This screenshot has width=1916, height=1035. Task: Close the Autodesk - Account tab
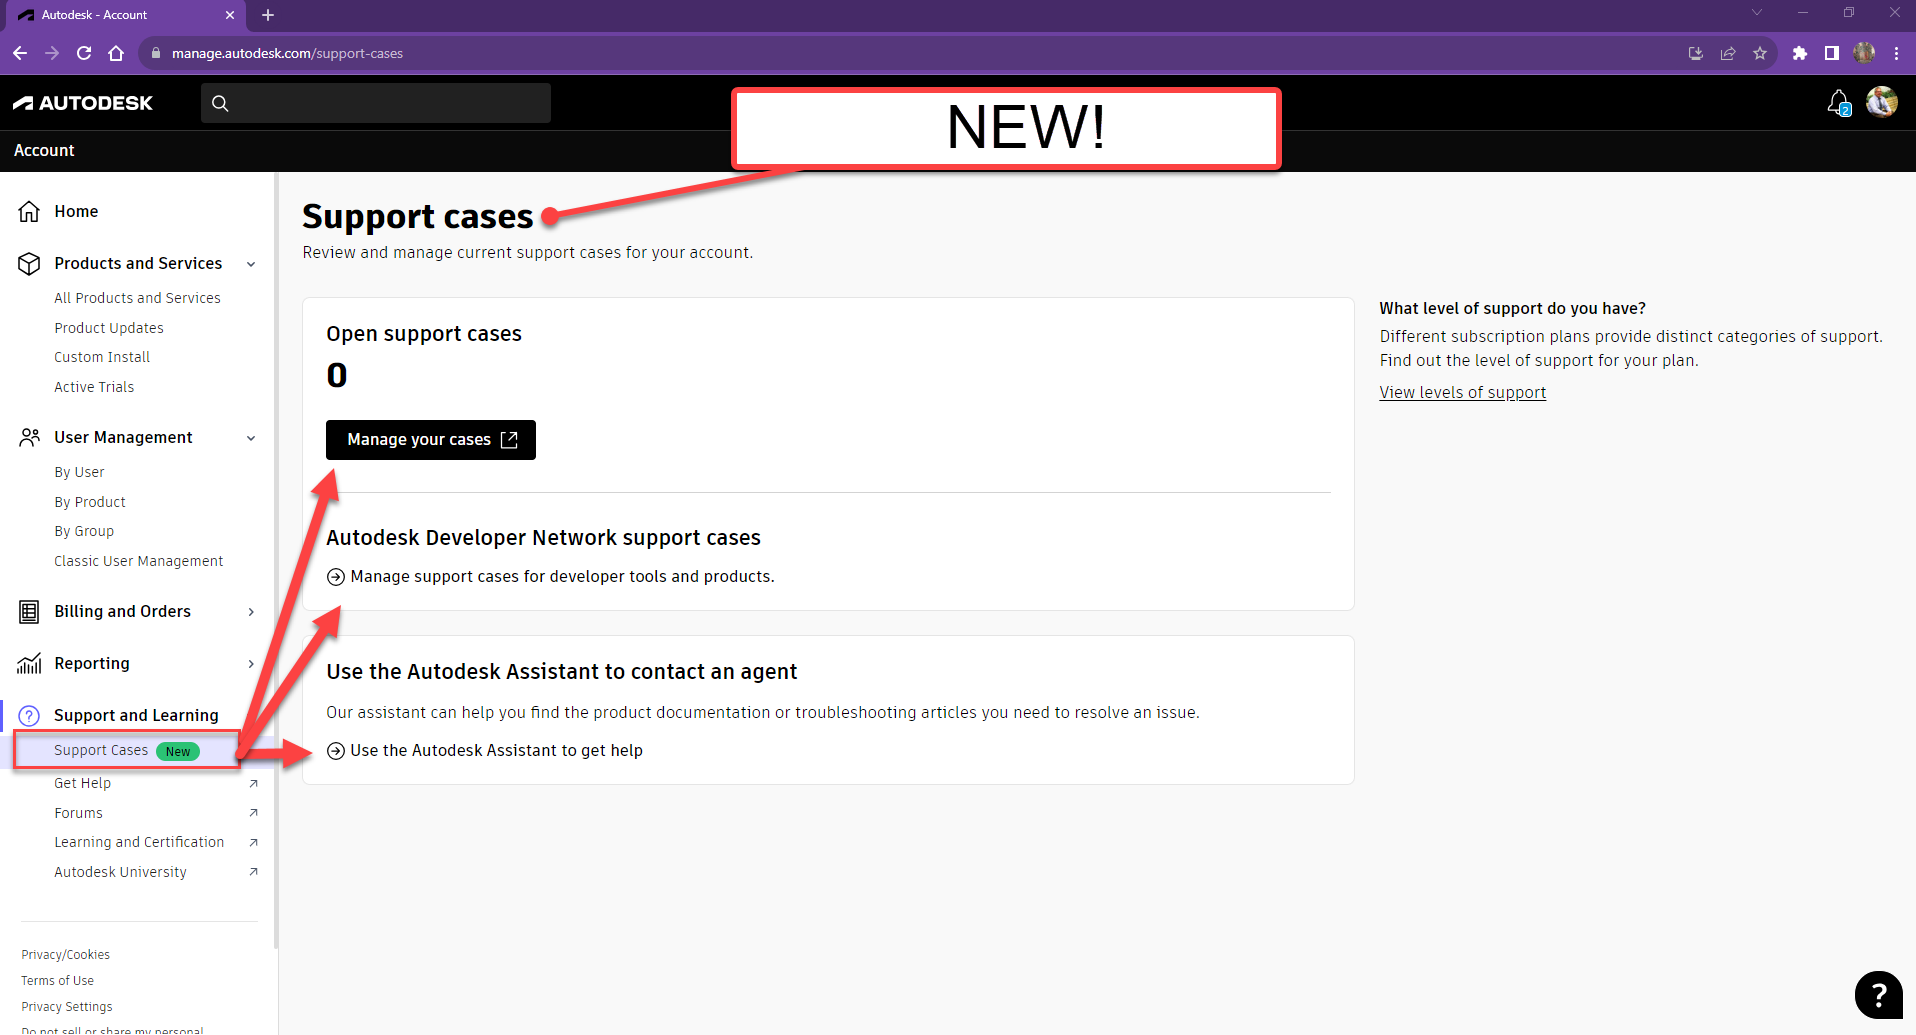pos(230,15)
